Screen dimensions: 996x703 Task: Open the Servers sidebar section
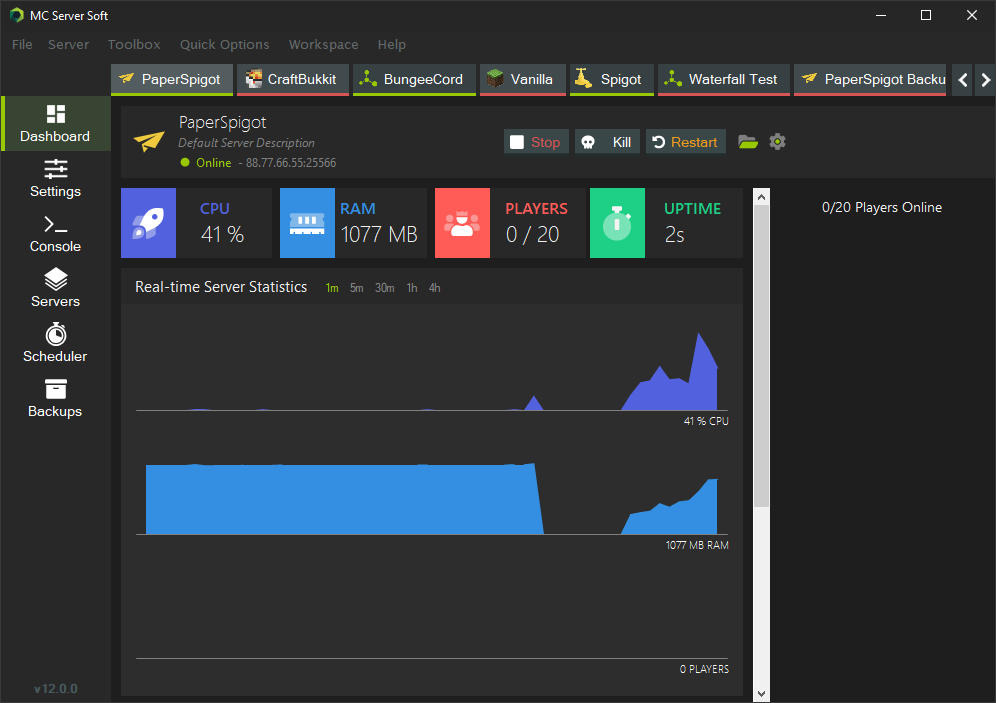click(55, 288)
